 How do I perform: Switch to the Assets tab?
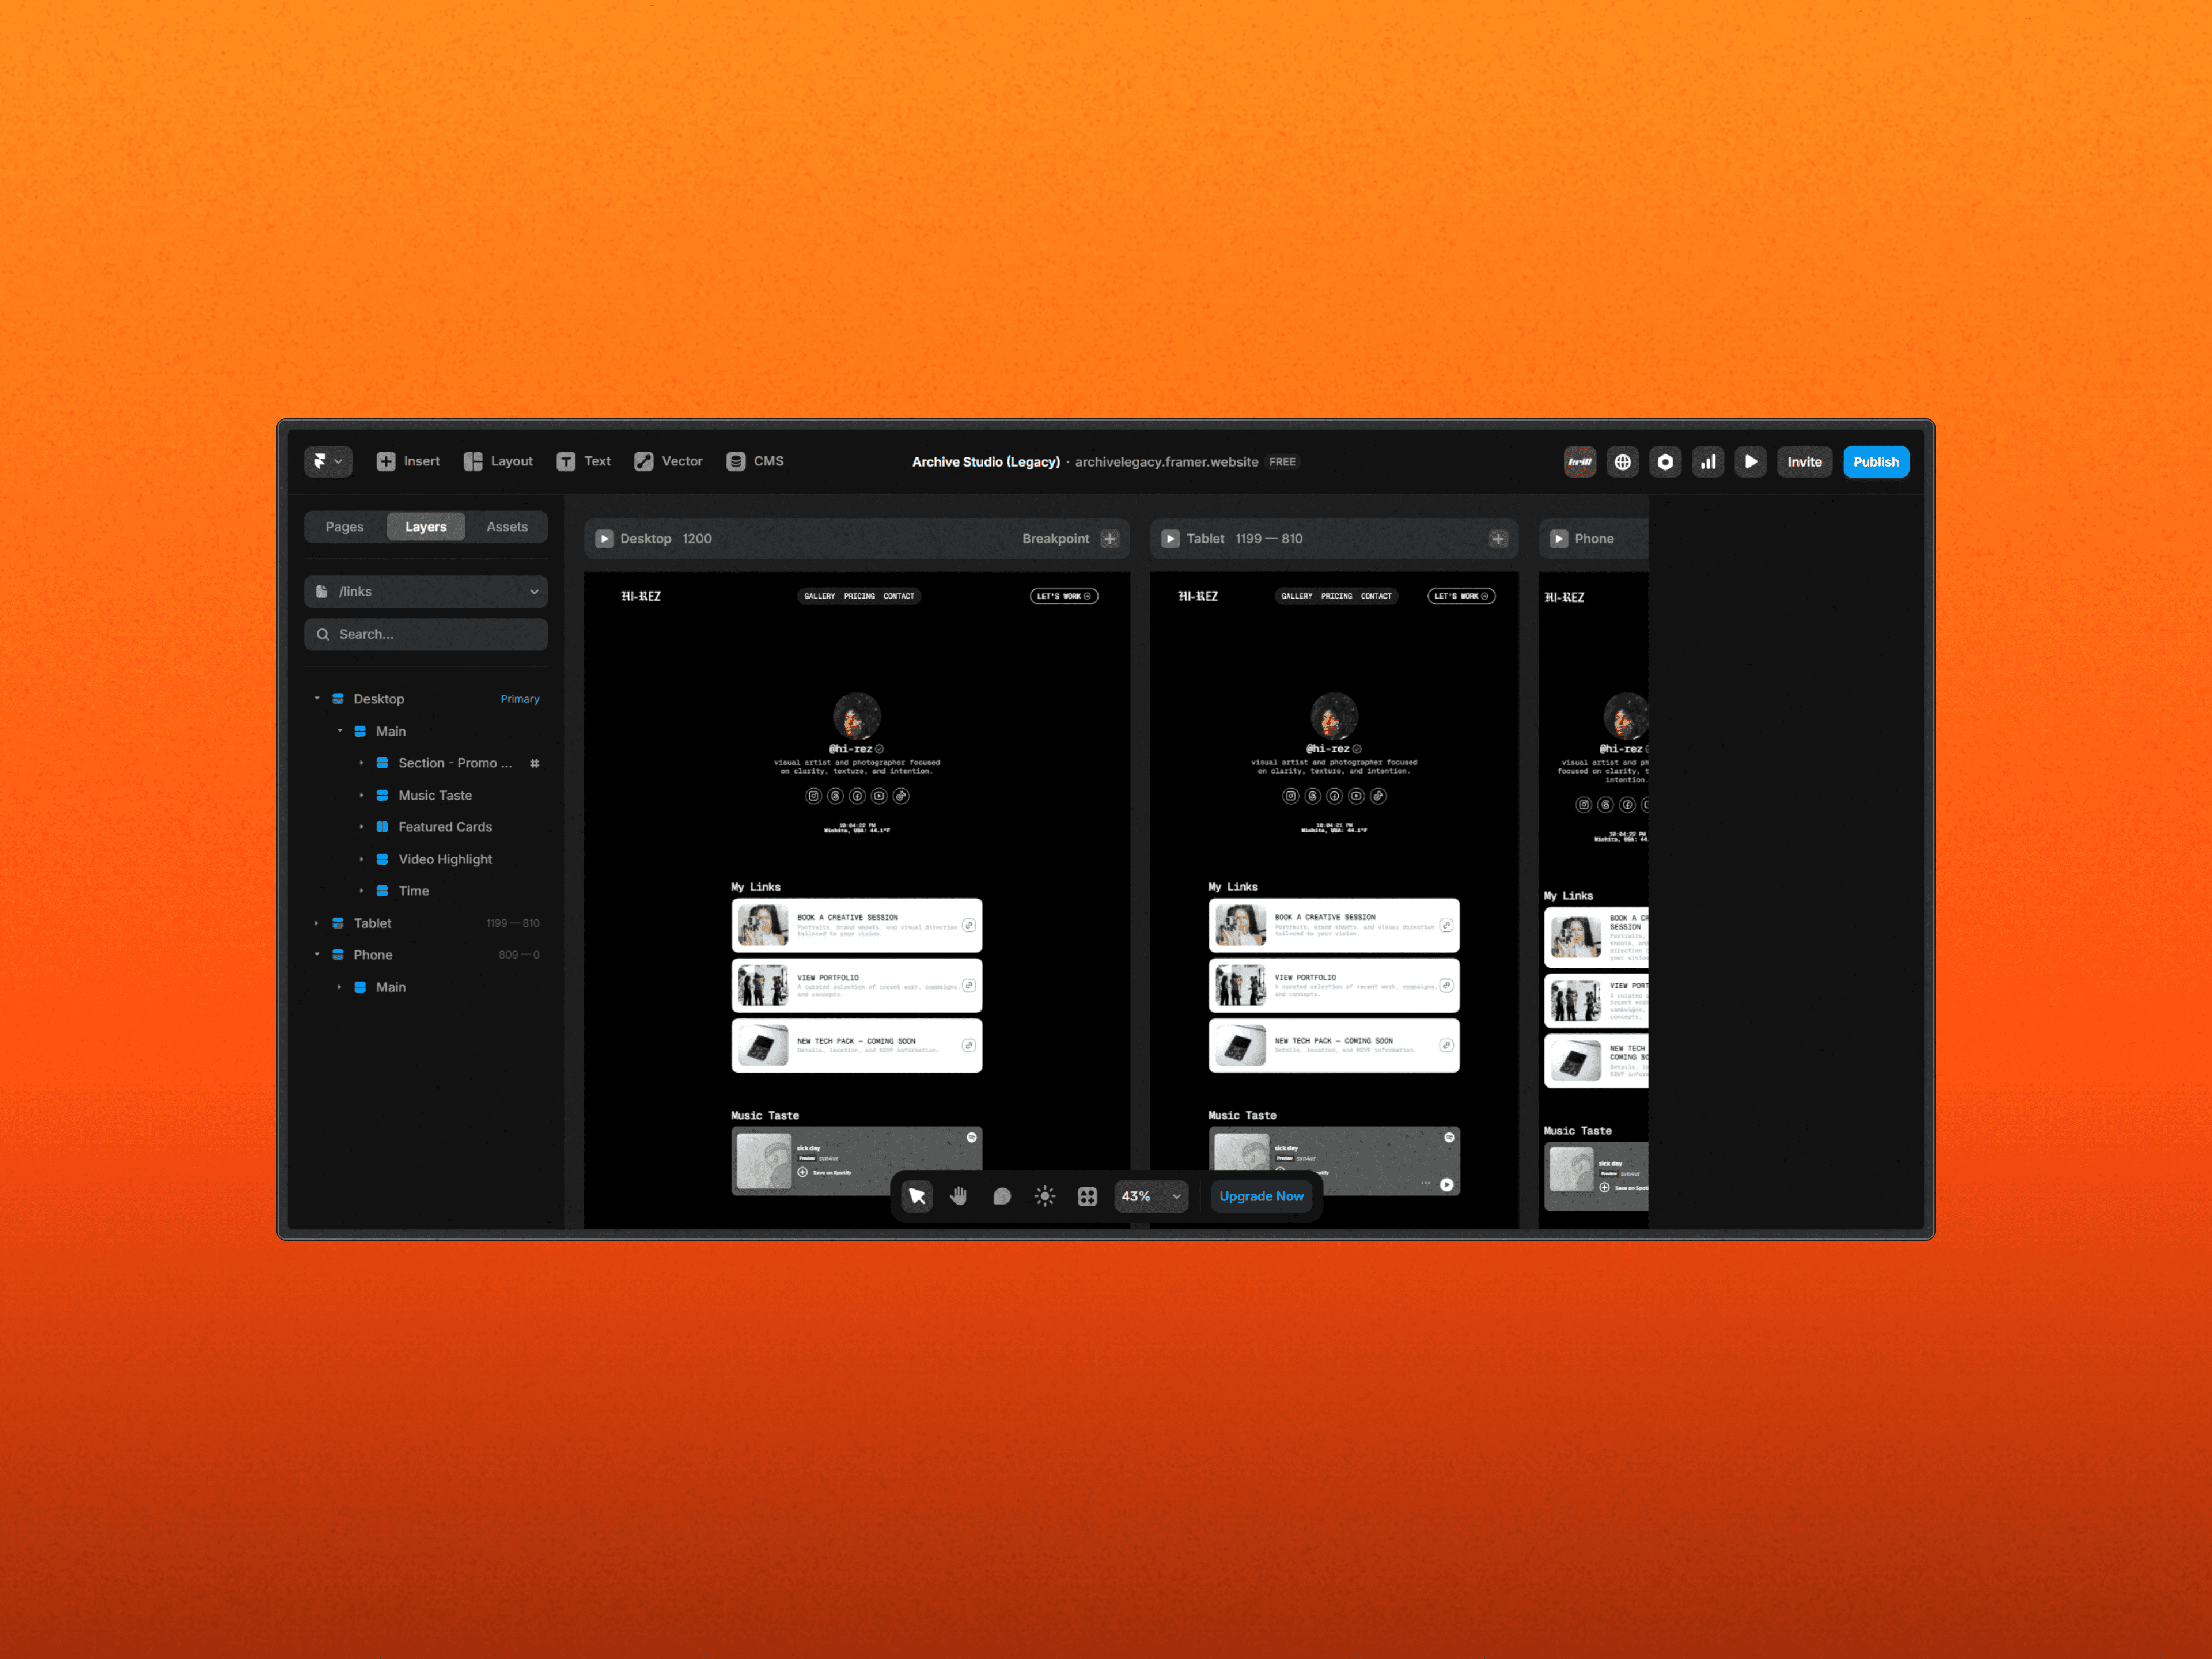507,527
